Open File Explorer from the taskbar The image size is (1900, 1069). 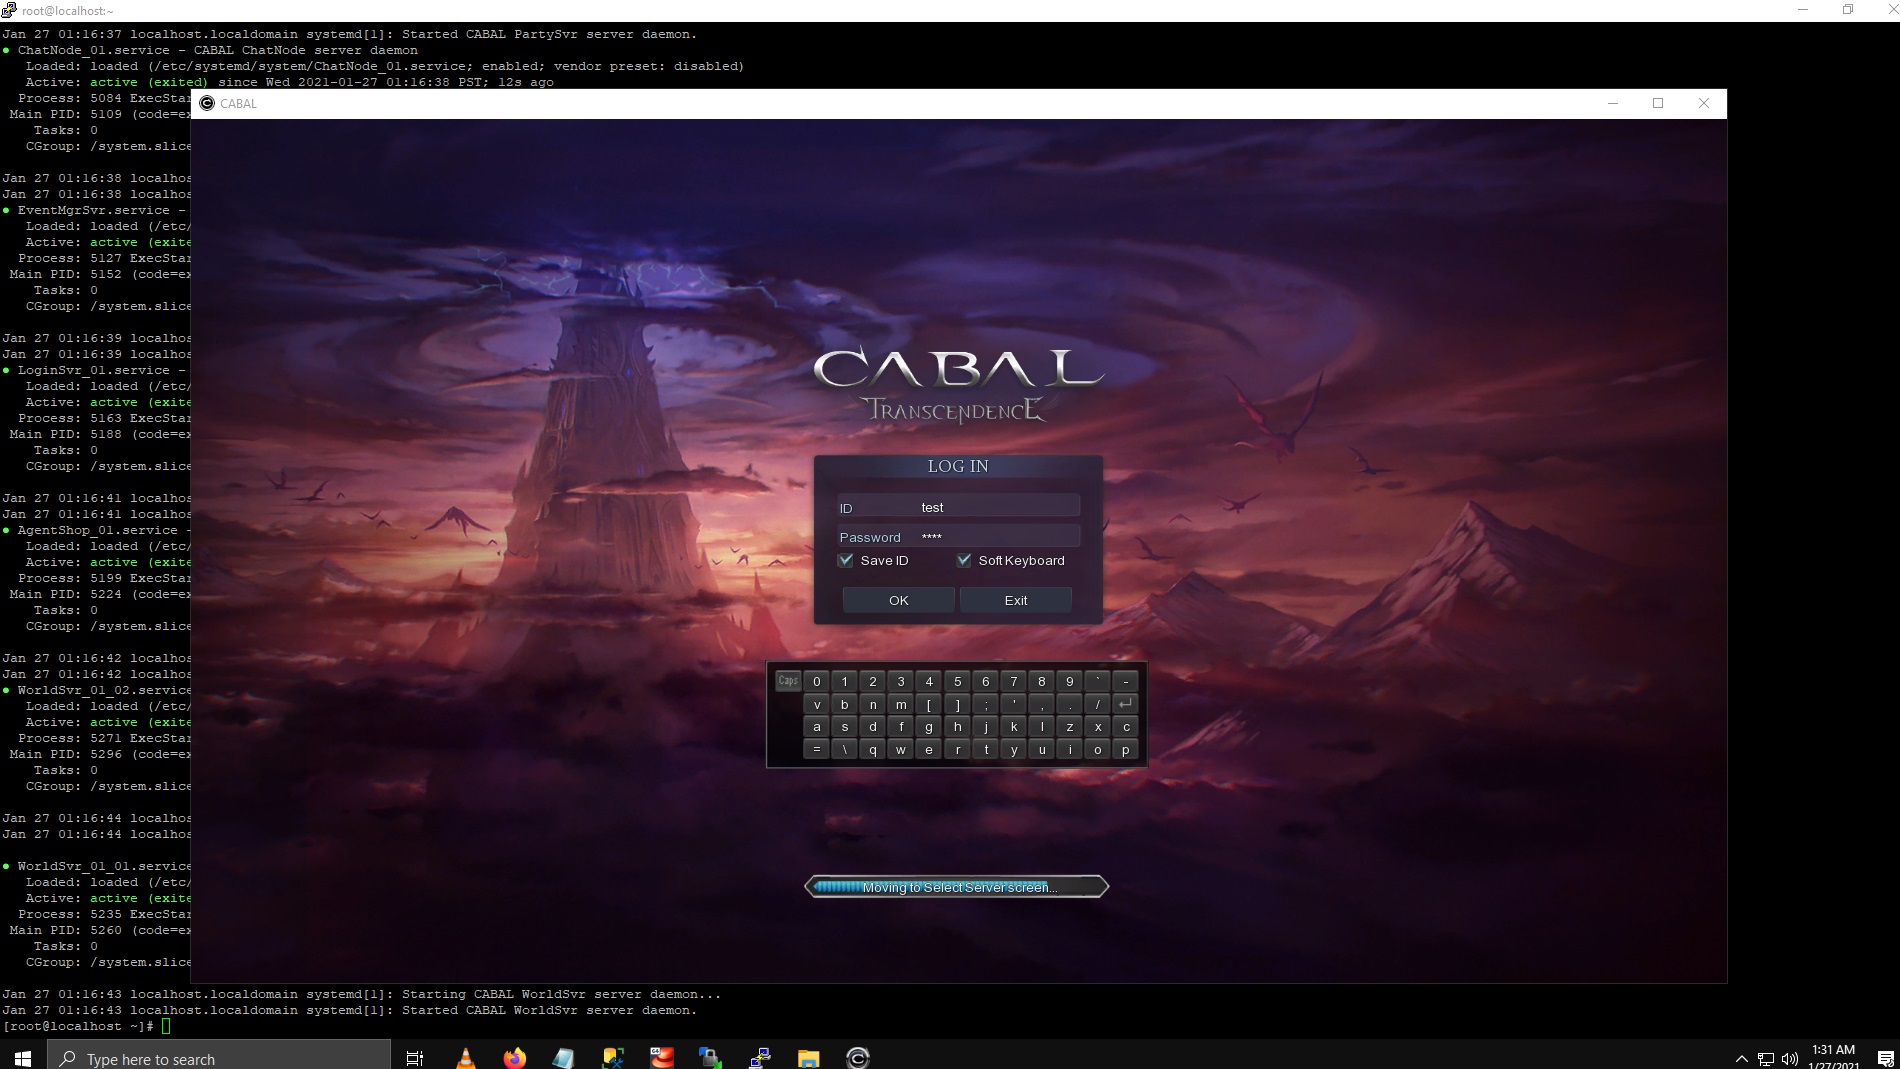click(808, 1057)
